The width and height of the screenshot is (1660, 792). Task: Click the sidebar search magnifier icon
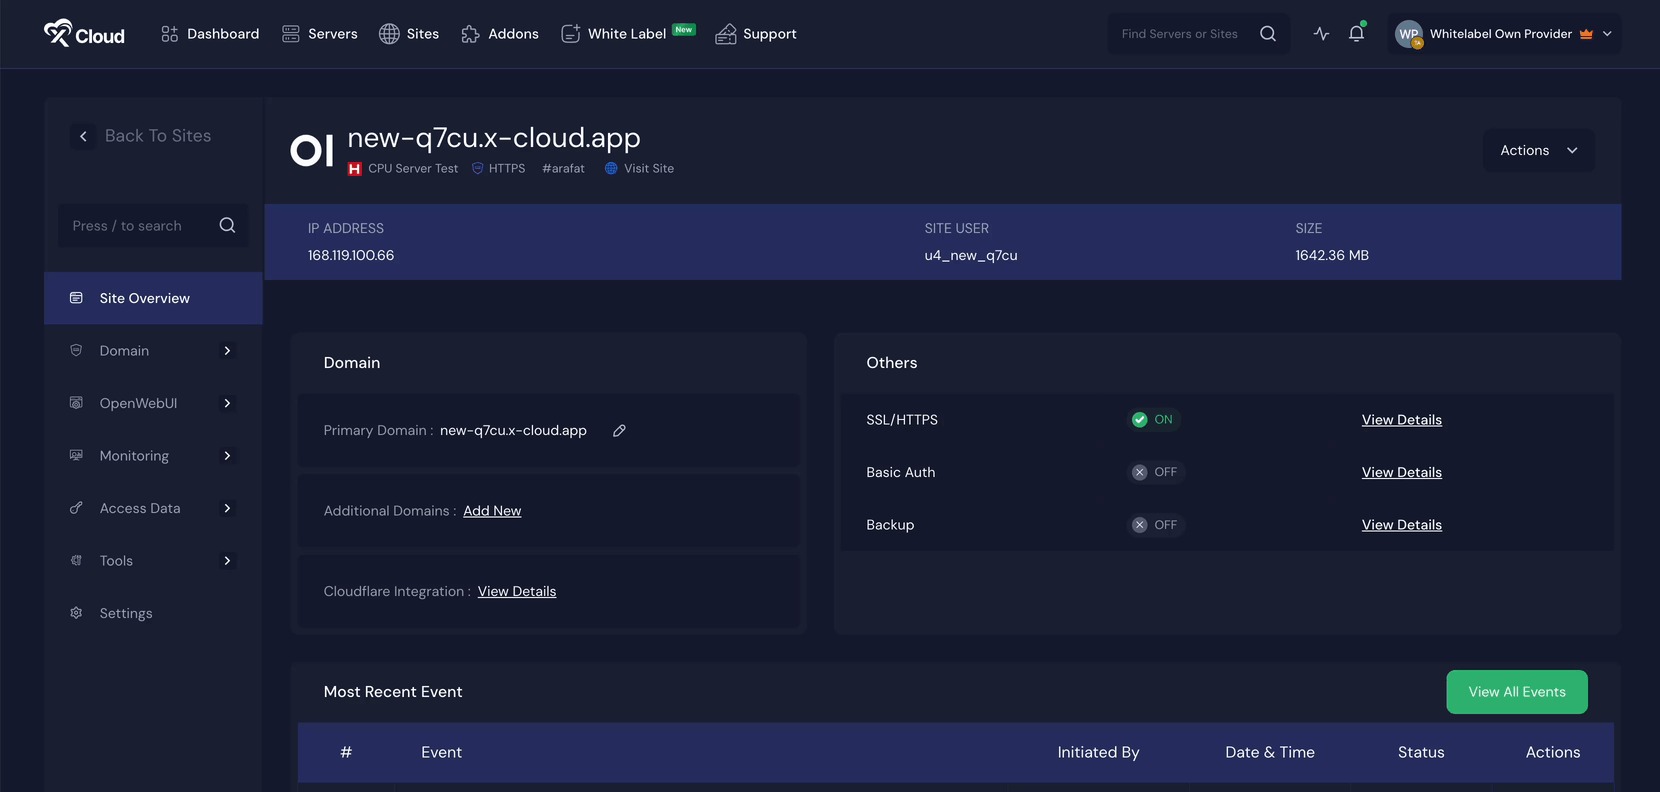227,226
